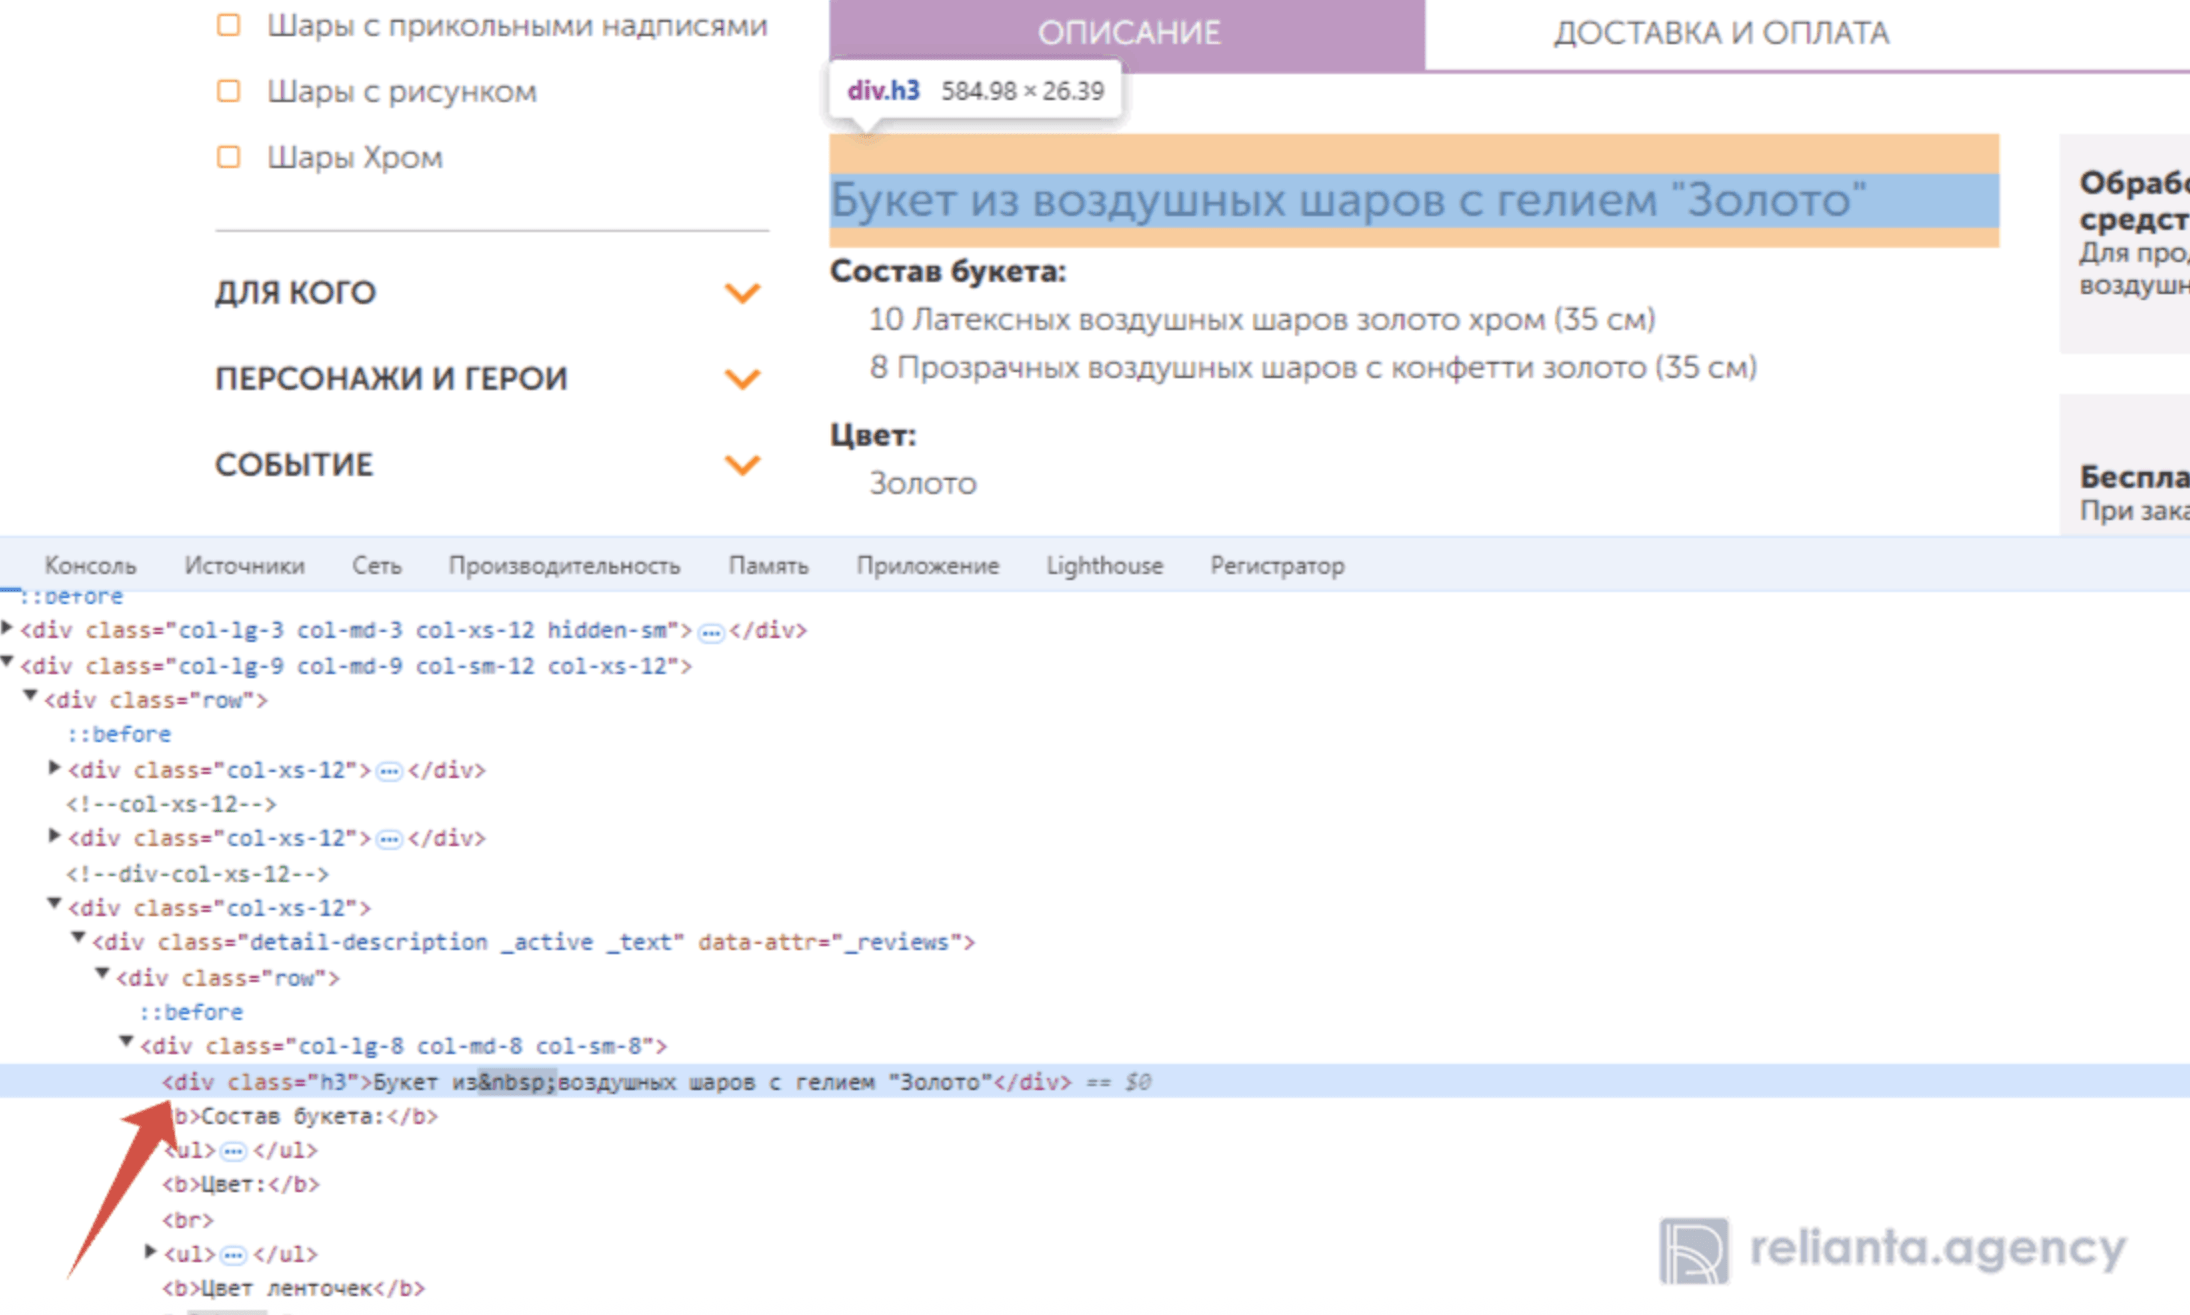This screenshot has height=1315, width=2190.
Task: Expand the last collapsed ul node arrow
Action: click(151, 1252)
